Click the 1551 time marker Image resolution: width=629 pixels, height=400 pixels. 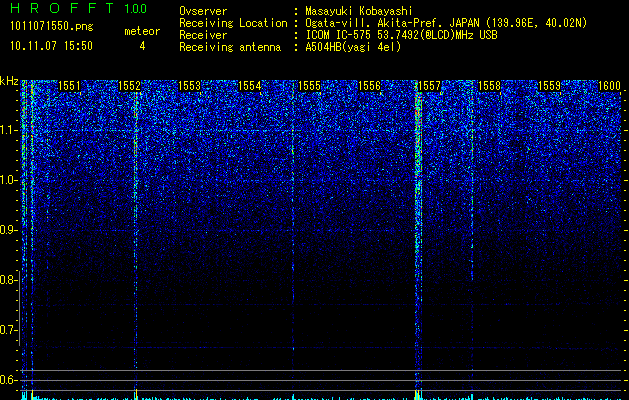point(69,86)
